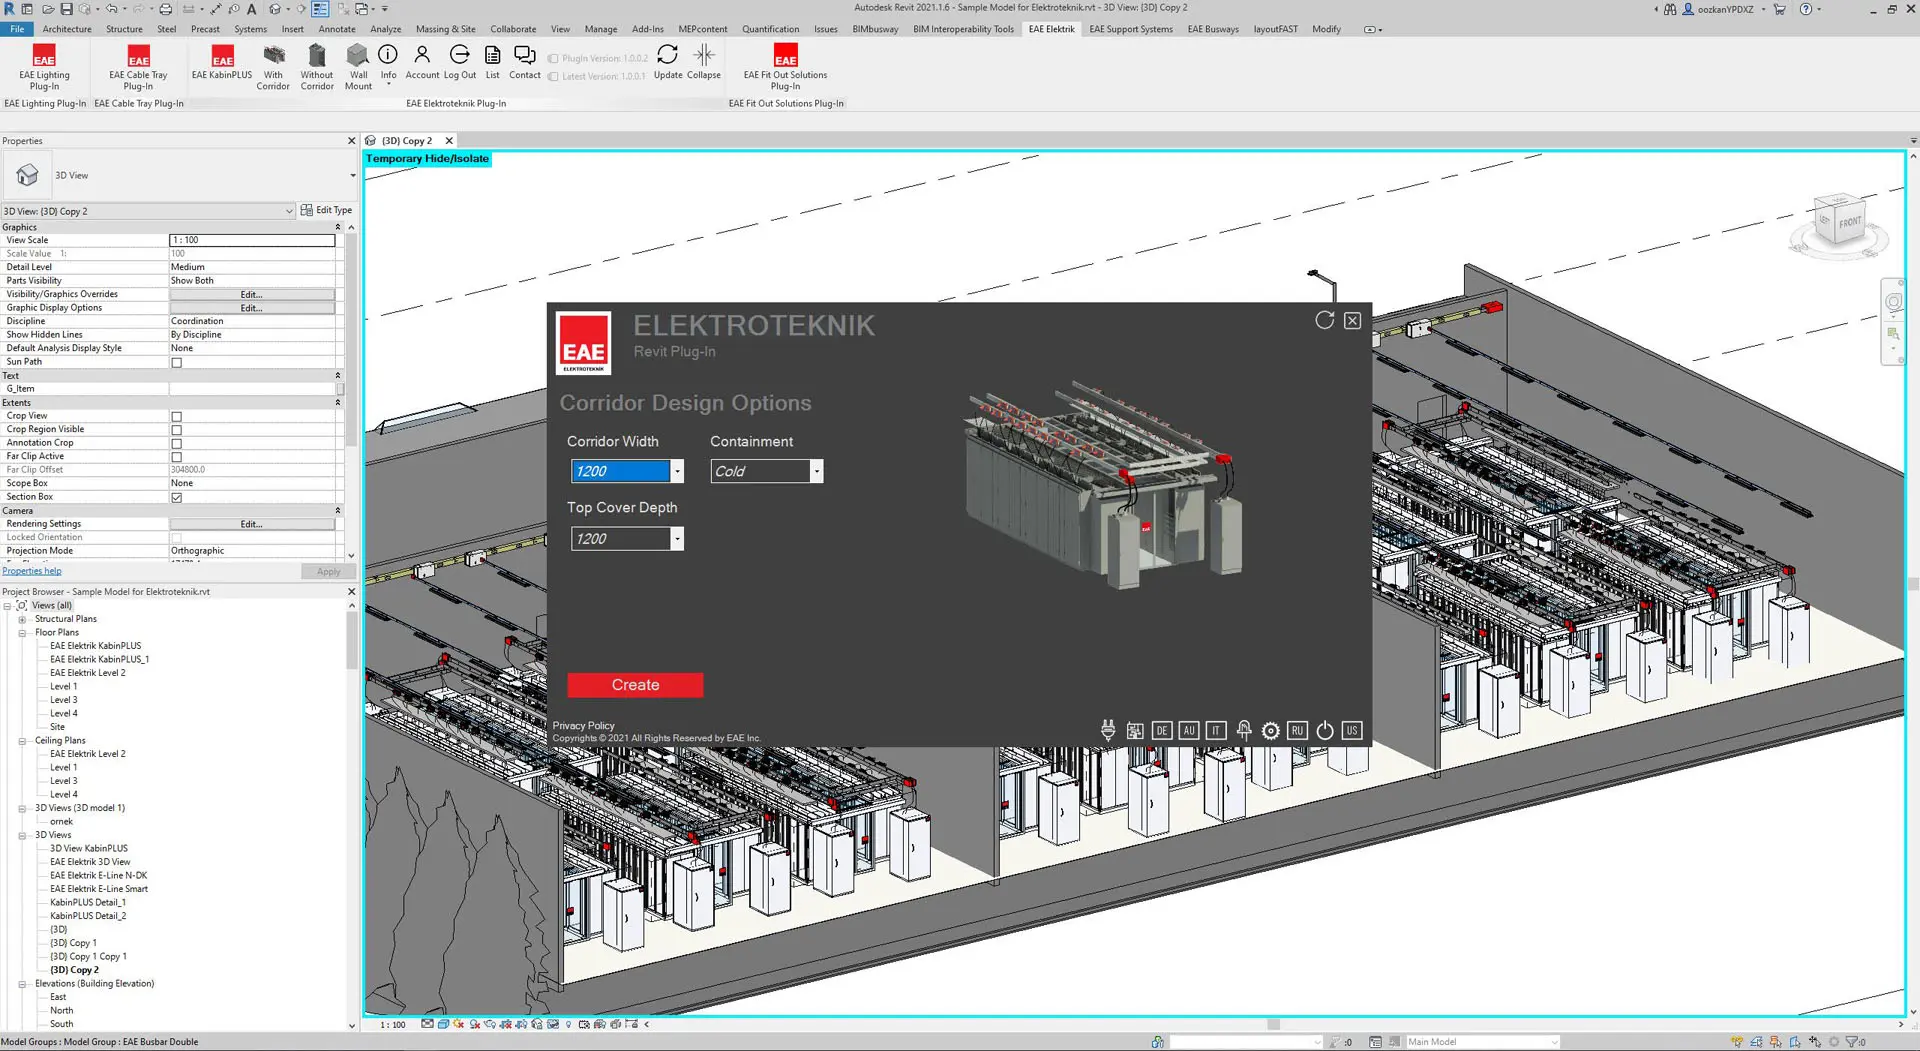Viewport: 1920px width, 1051px height.
Task: Switch to the Manage ribbon tab
Action: tap(601, 29)
